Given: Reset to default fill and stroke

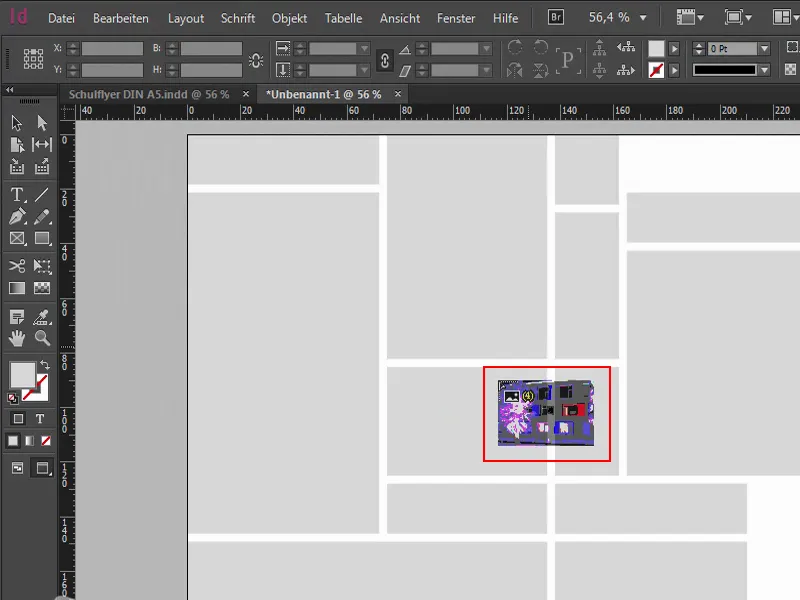Looking at the screenshot, I should click(13, 398).
